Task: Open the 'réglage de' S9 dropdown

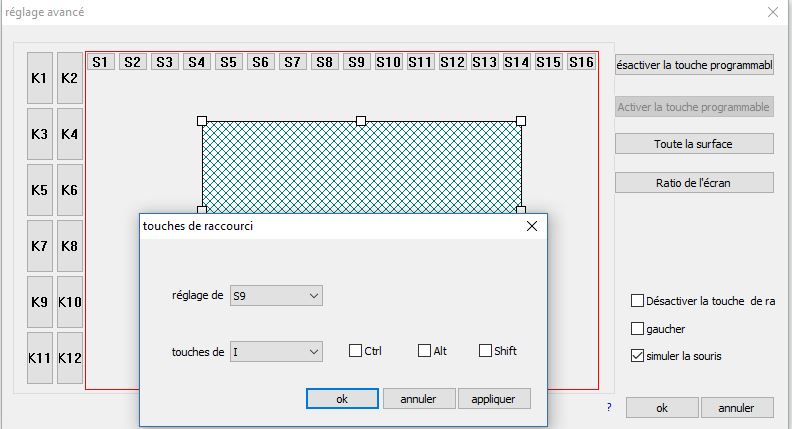Action: click(276, 296)
